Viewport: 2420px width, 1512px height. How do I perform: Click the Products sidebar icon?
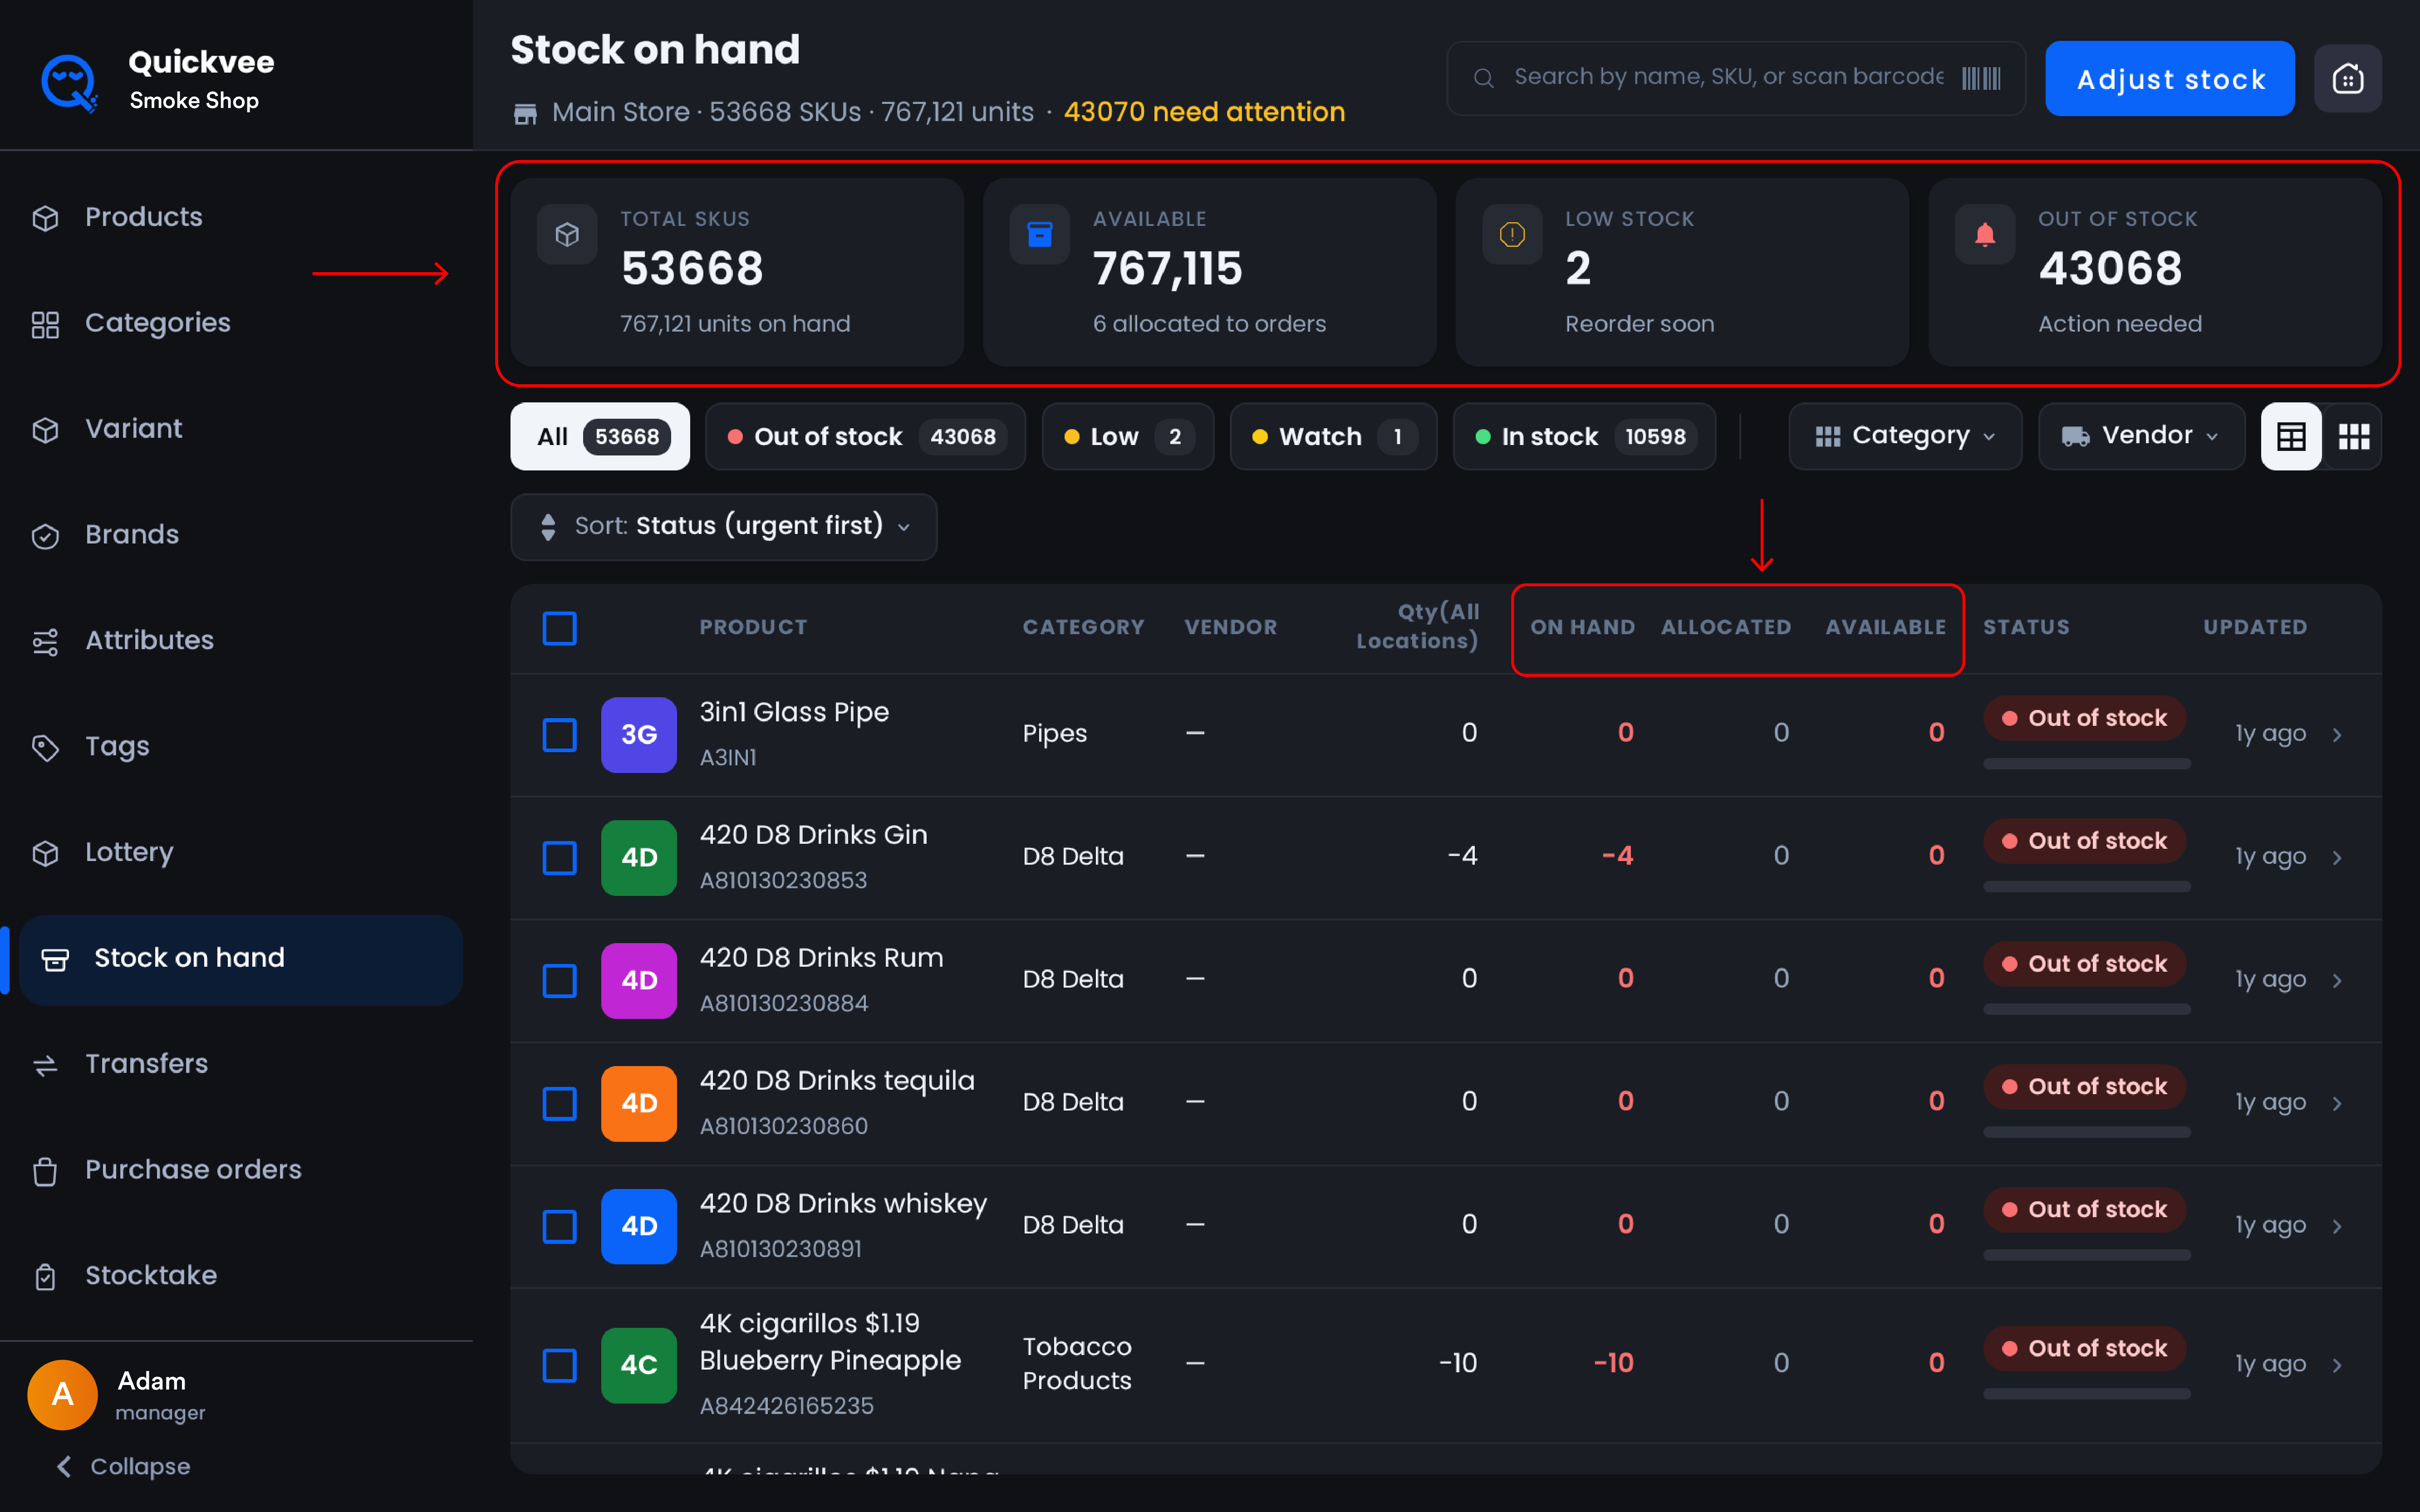point(46,218)
